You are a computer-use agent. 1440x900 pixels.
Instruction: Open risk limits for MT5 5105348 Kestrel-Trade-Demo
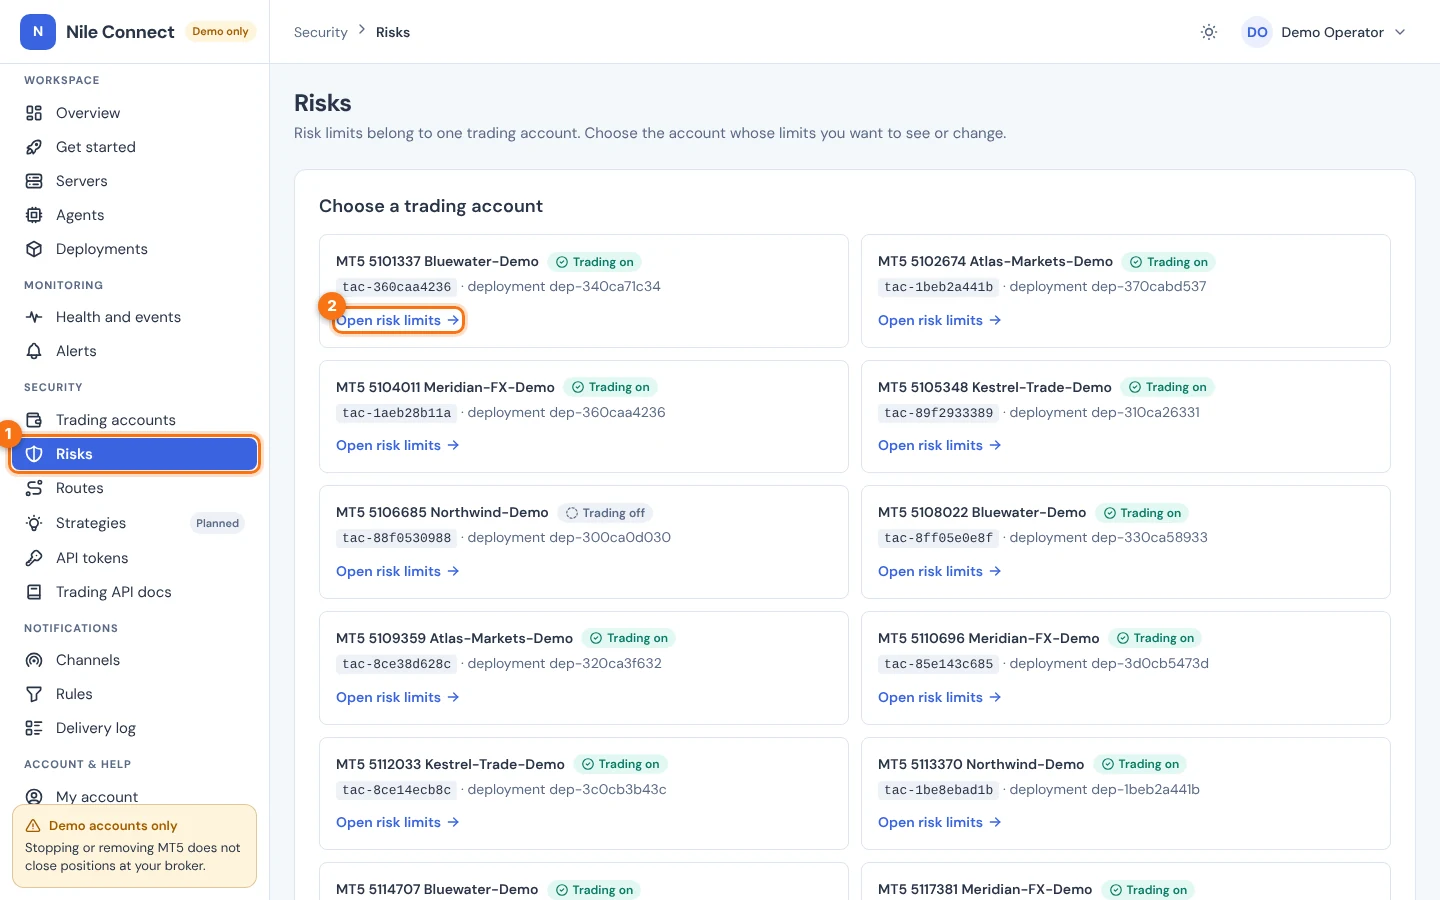coord(940,445)
